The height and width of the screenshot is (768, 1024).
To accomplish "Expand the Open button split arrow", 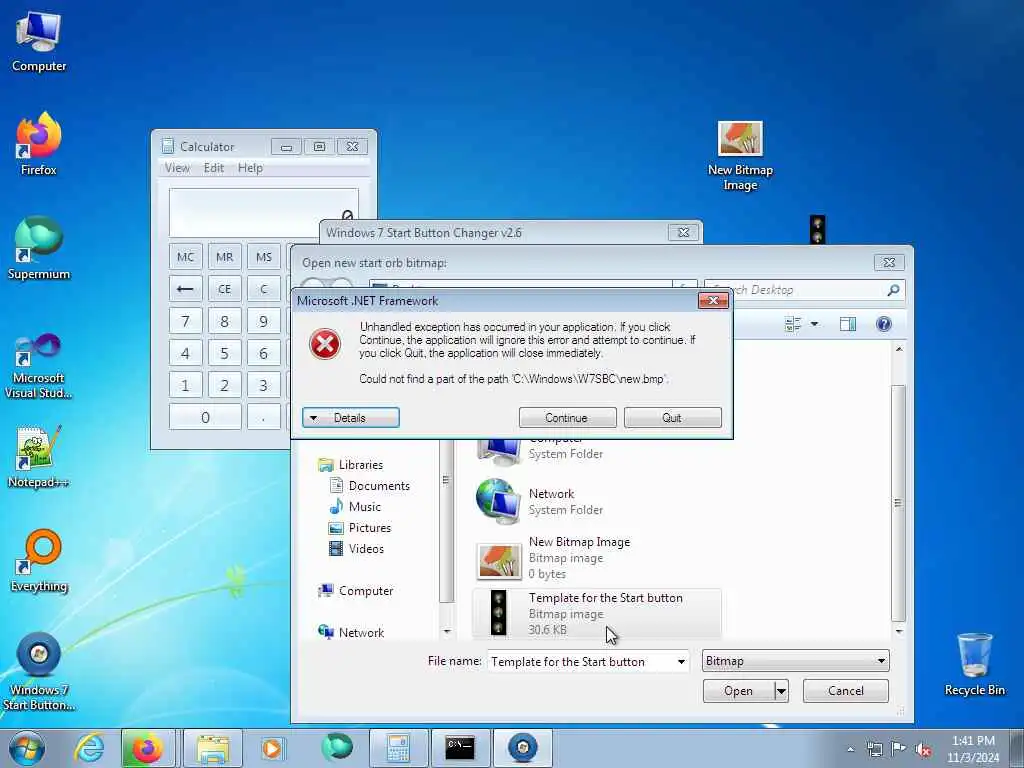I will [x=781, y=691].
